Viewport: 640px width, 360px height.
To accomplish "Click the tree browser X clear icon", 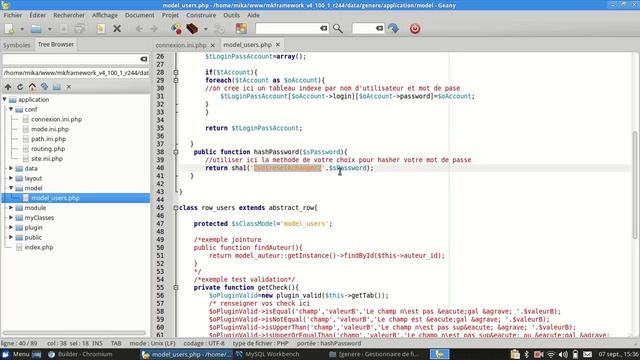I will pos(69,87).
